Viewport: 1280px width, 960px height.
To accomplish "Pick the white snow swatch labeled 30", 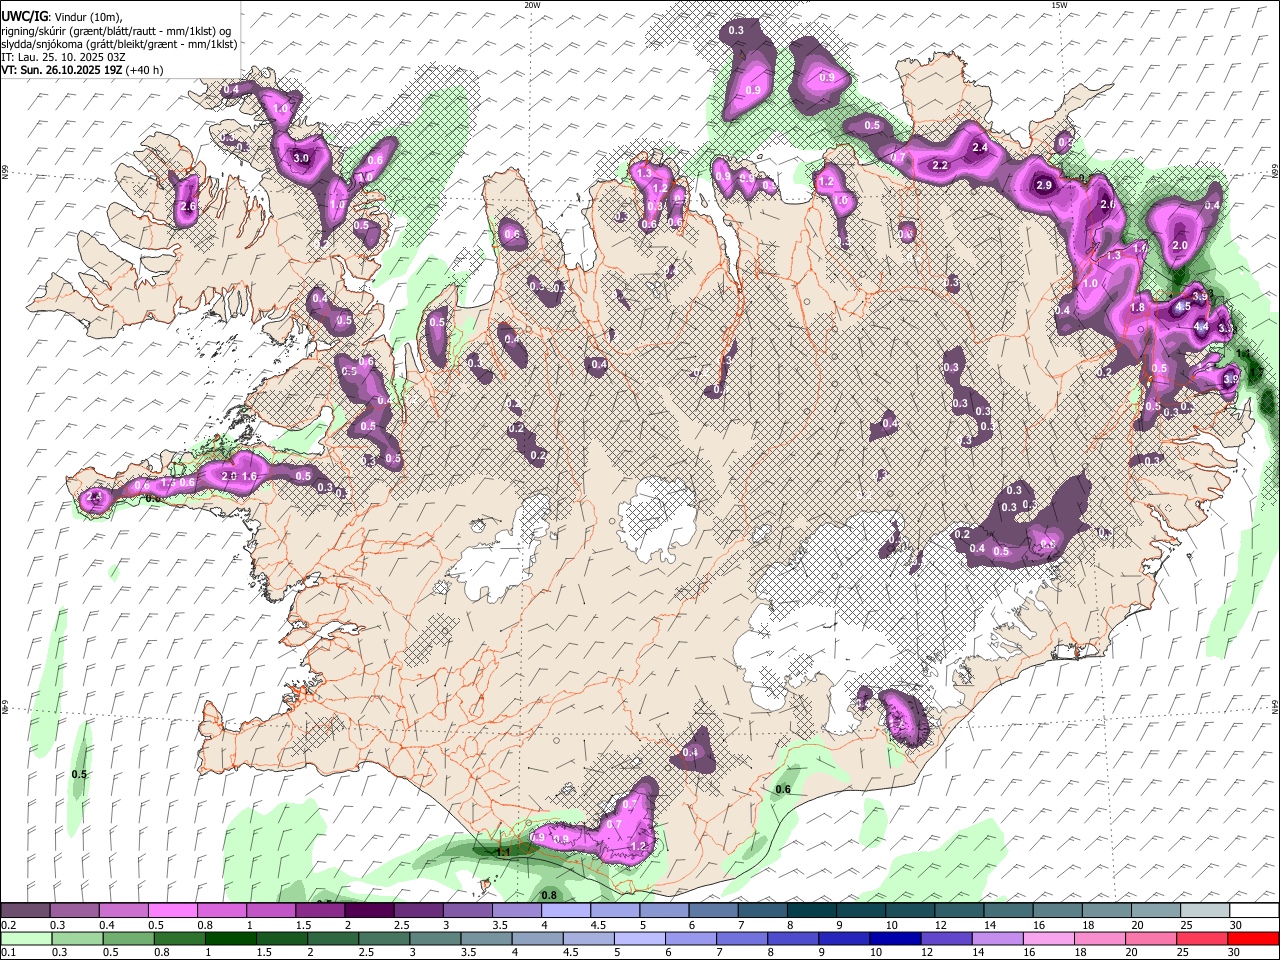I will [1255, 910].
